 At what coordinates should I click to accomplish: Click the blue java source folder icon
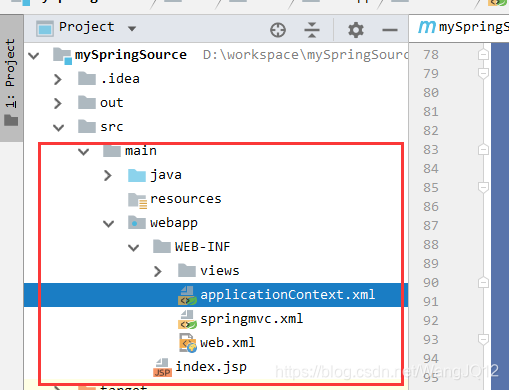pyautogui.click(x=137, y=175)
